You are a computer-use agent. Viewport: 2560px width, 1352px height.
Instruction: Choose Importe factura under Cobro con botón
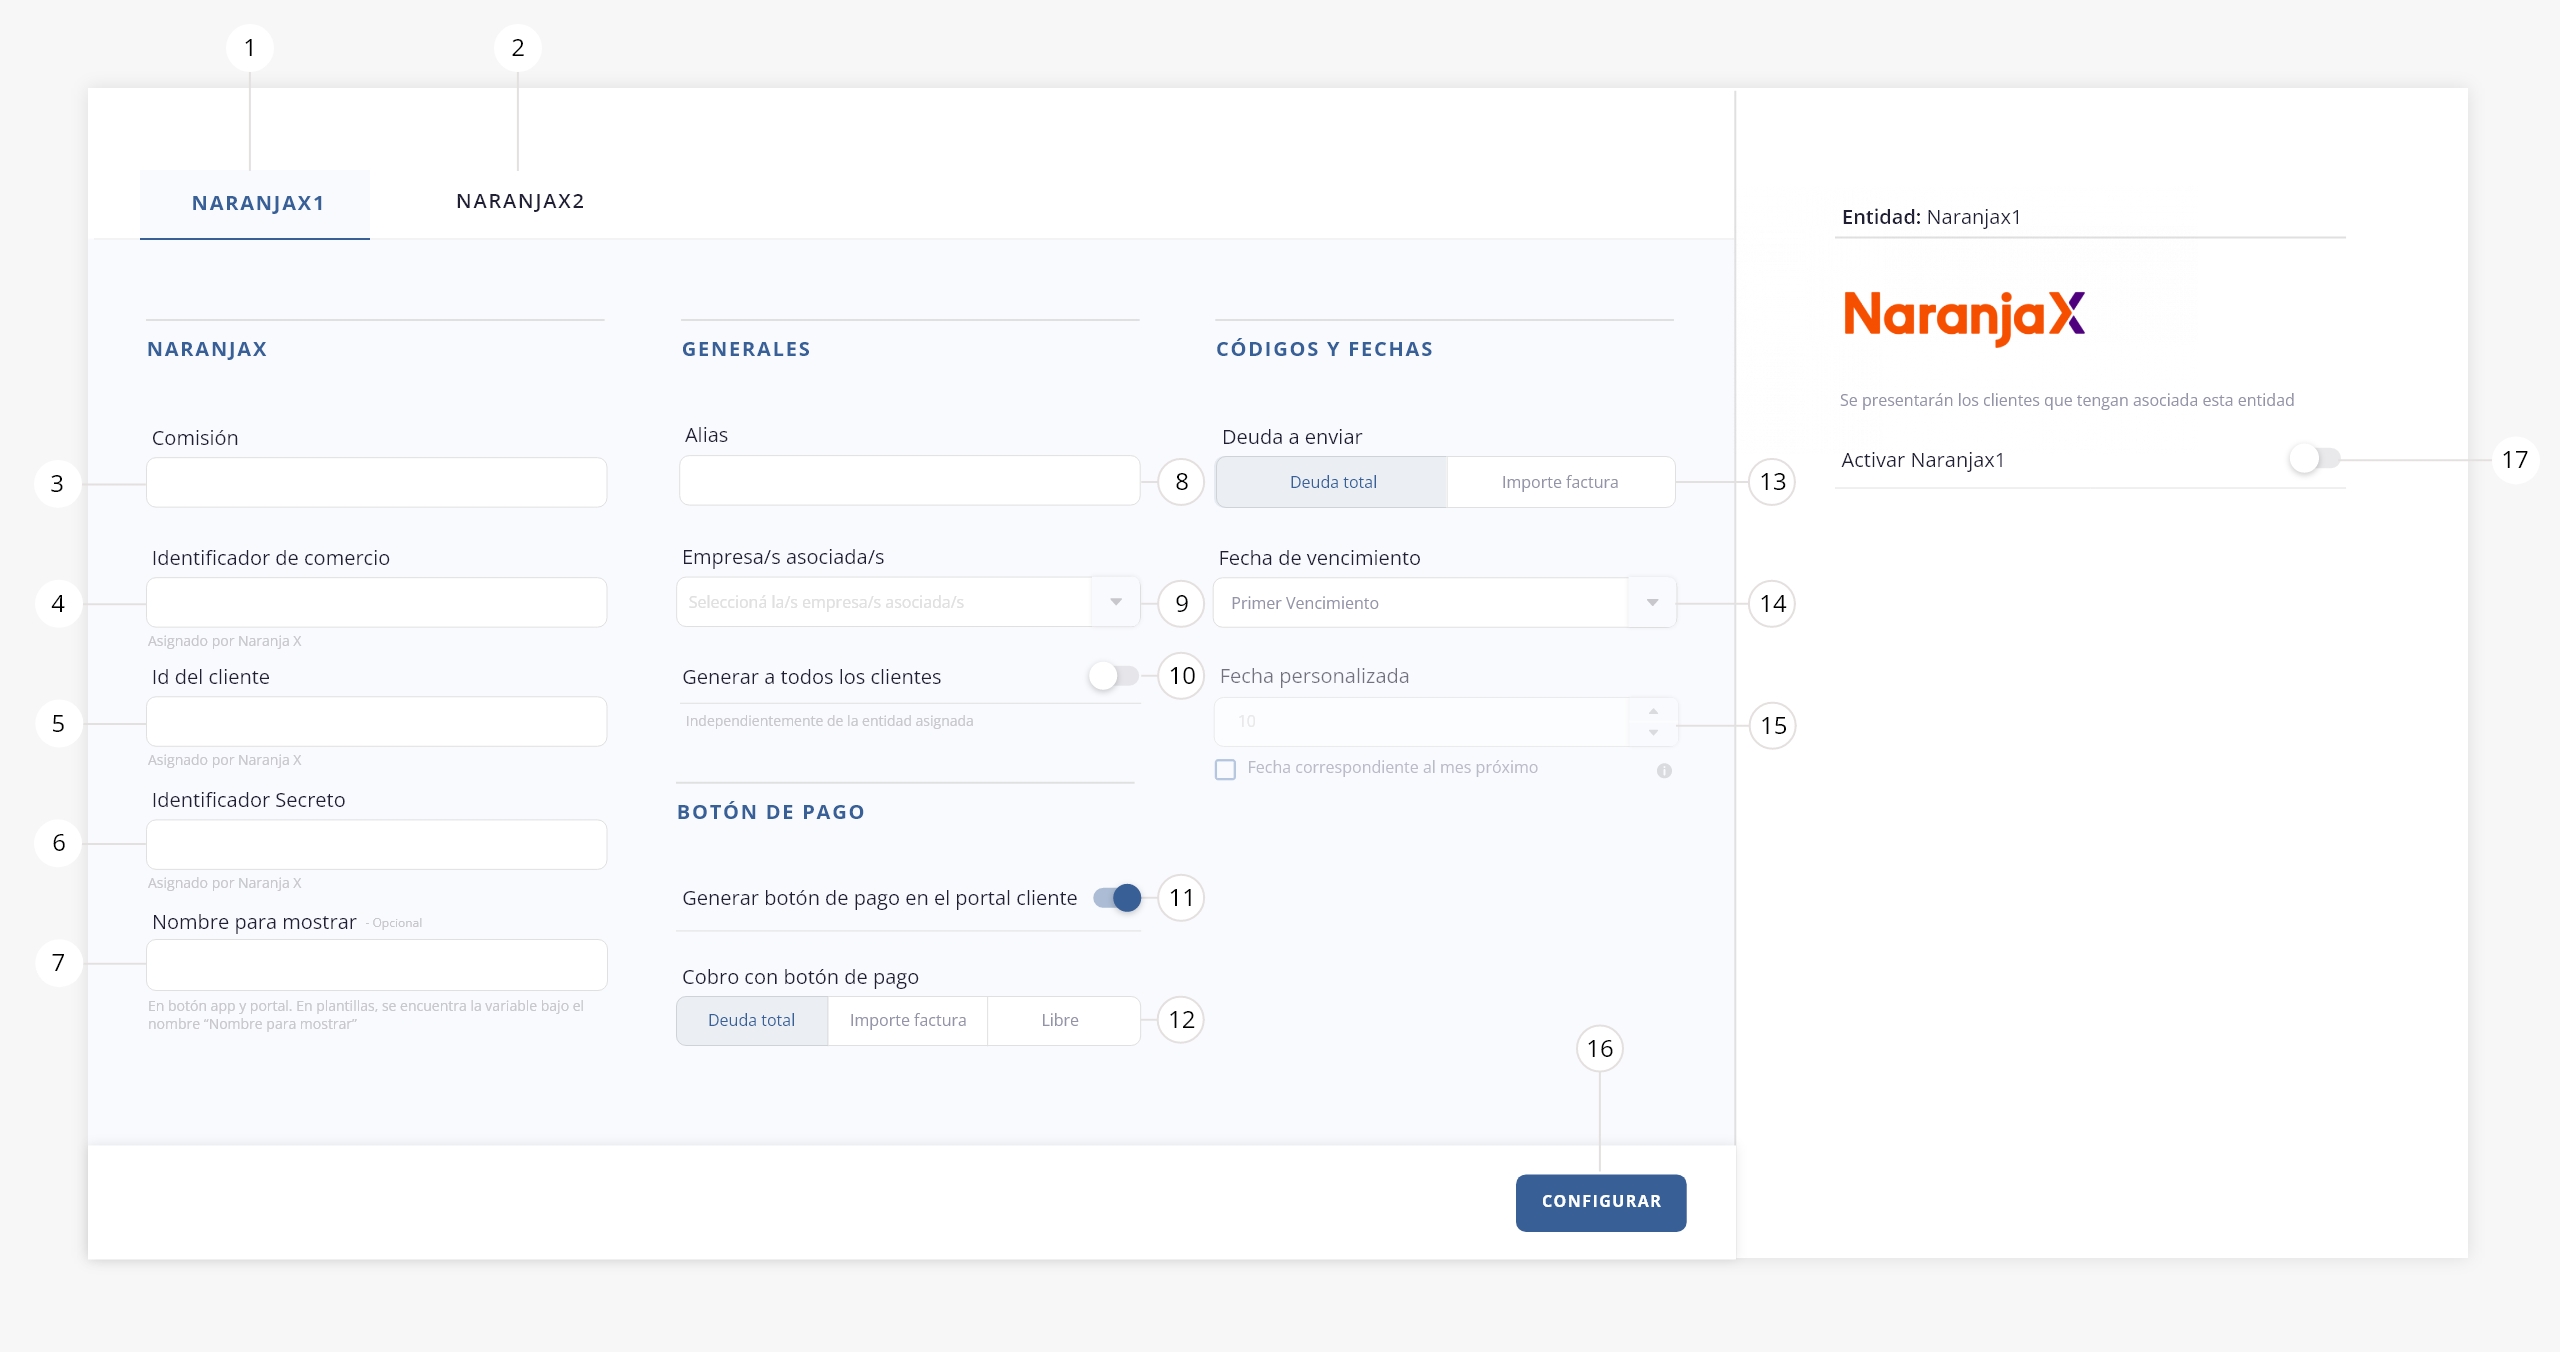pos(908,1020)
